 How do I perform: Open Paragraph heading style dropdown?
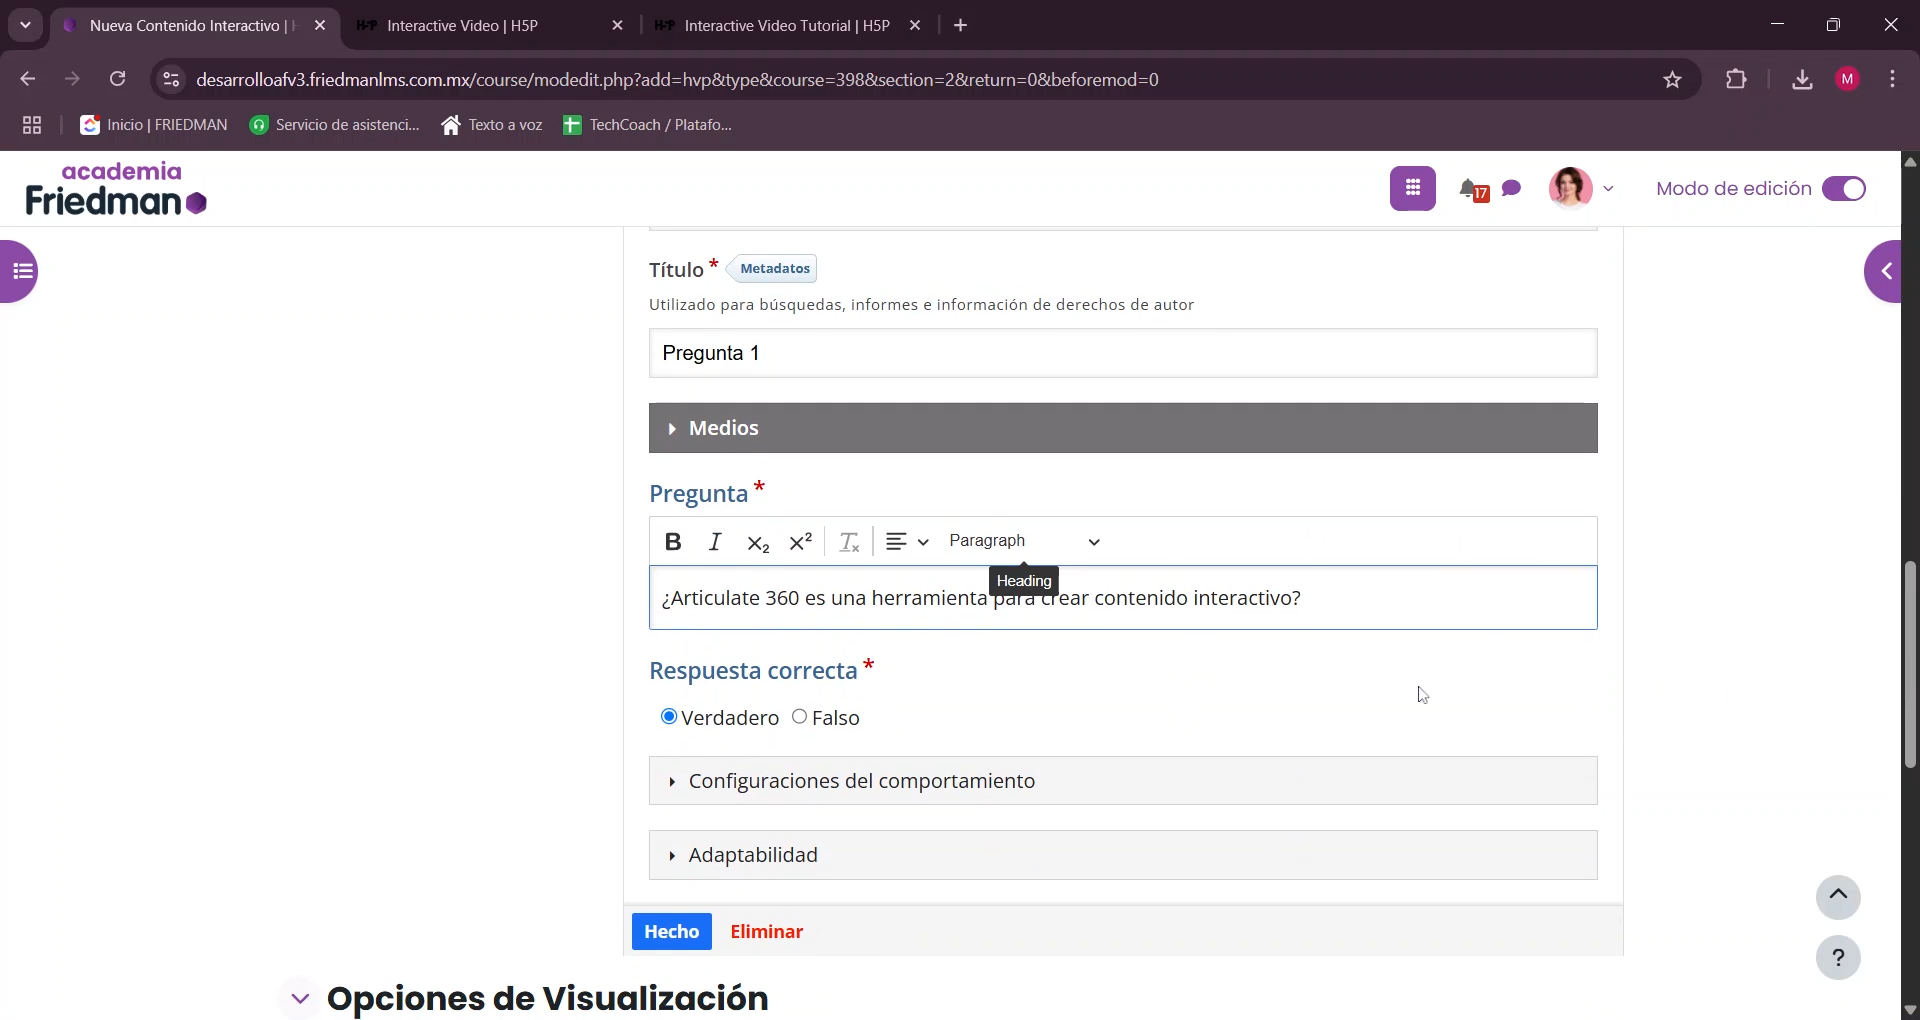1025,541
